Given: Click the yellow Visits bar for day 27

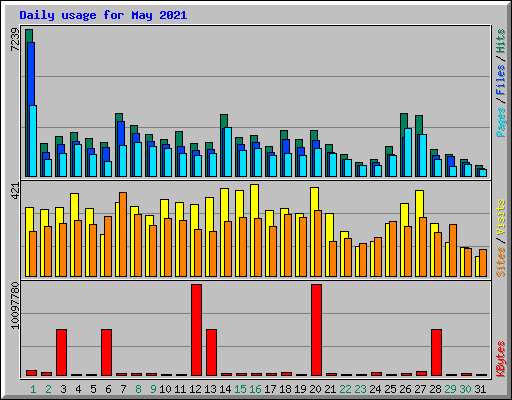Looking at the screenshot, I should tap(419, 204).
